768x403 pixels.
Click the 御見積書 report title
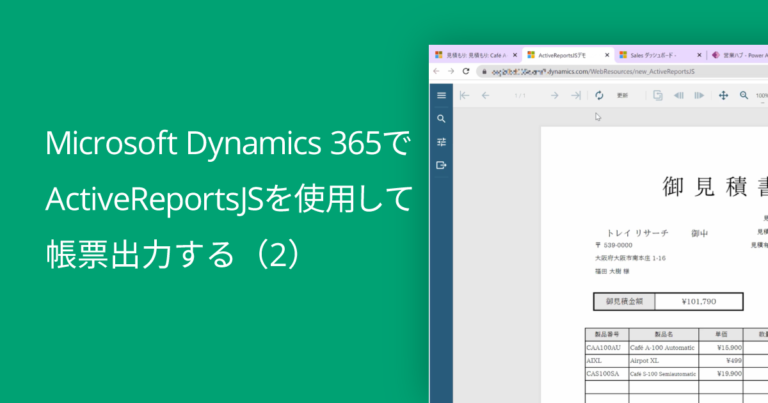coord(715,187)
